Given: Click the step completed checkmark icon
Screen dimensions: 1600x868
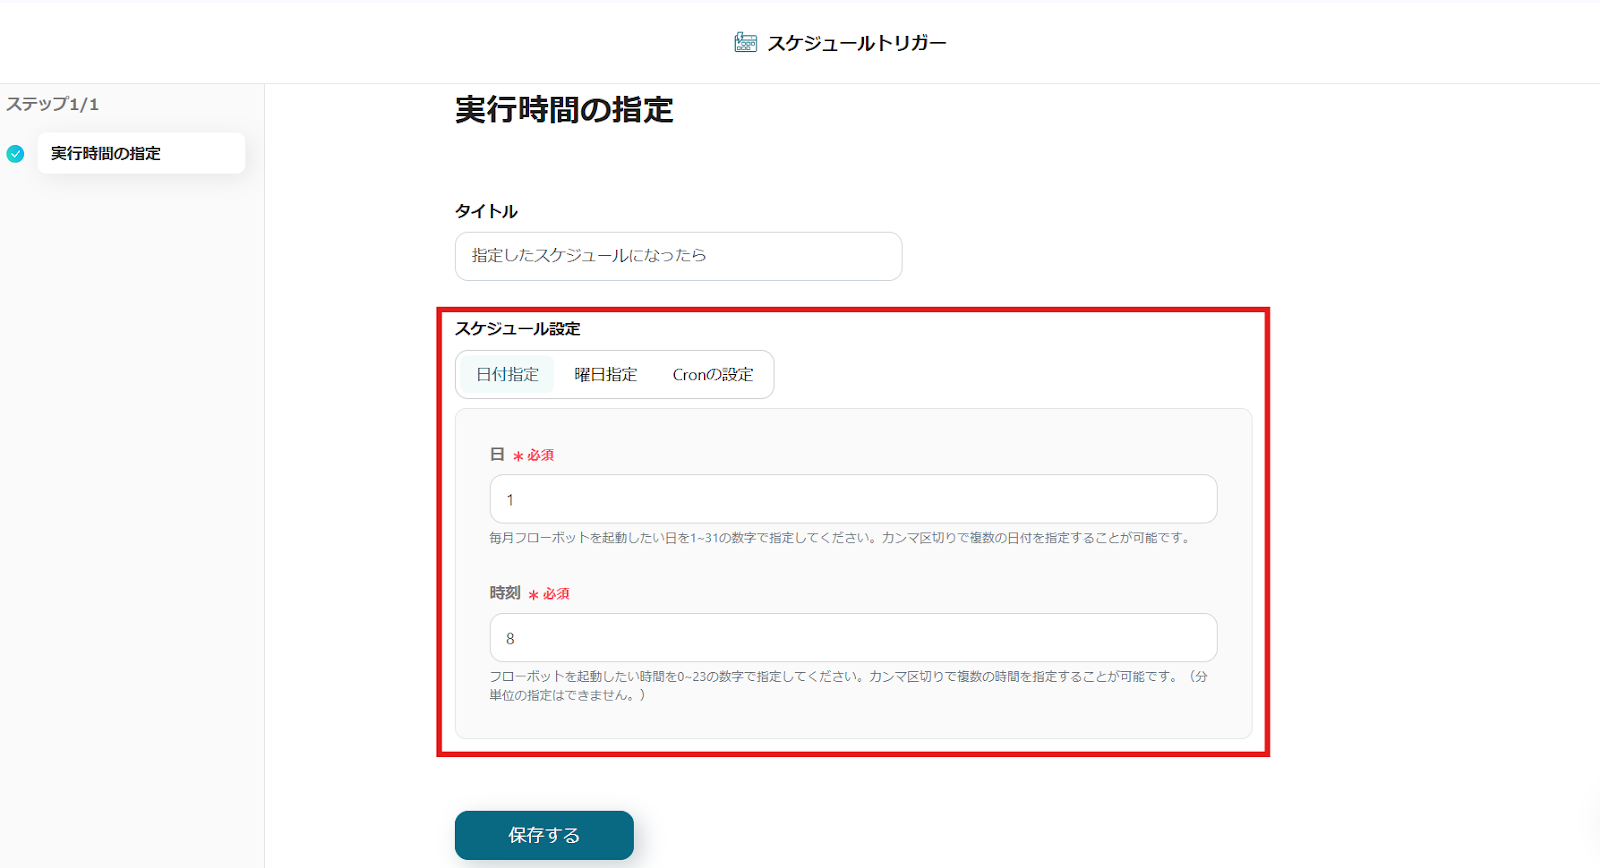Looking at the screenshot, I should [15, 154].
